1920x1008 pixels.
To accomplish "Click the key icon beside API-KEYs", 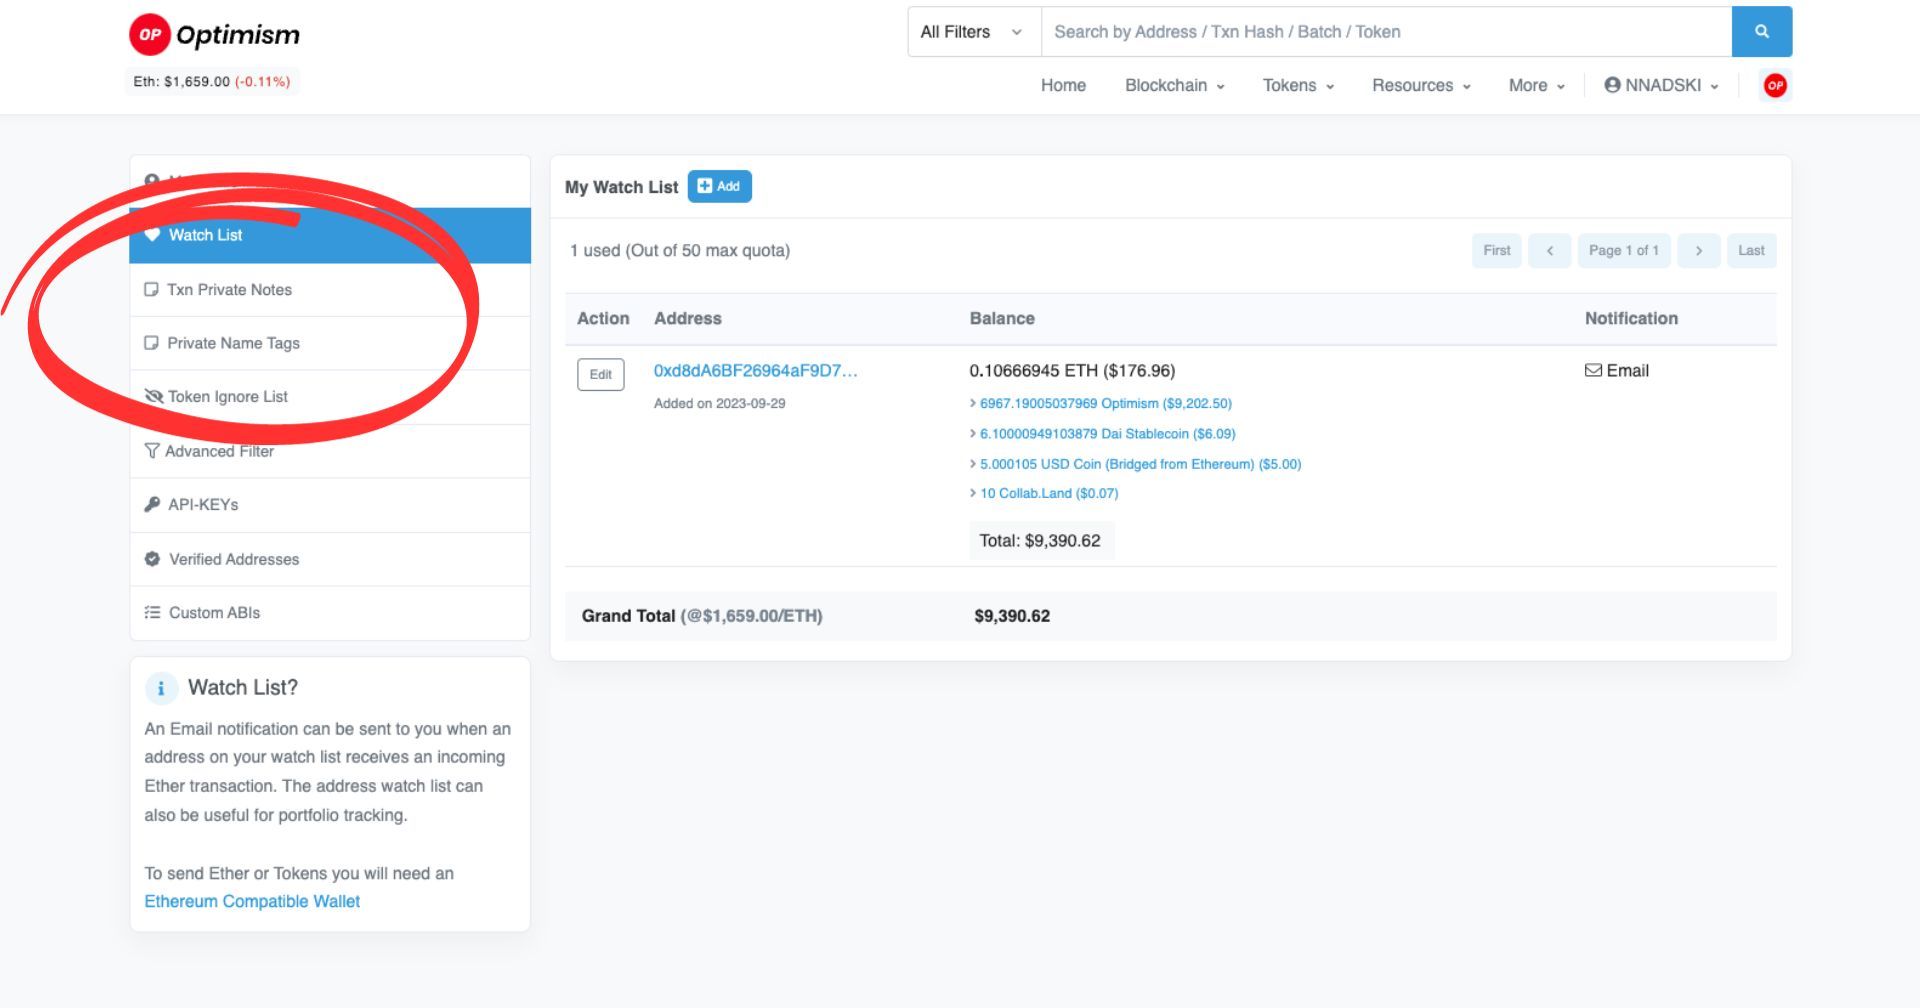I will pyautogui.click(x=152, y=505).
